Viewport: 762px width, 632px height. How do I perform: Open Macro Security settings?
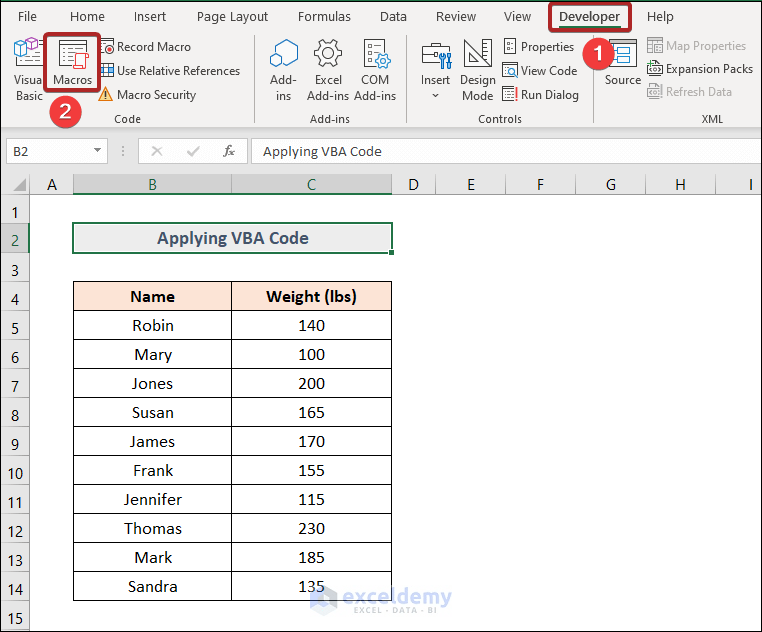(148, 94)
